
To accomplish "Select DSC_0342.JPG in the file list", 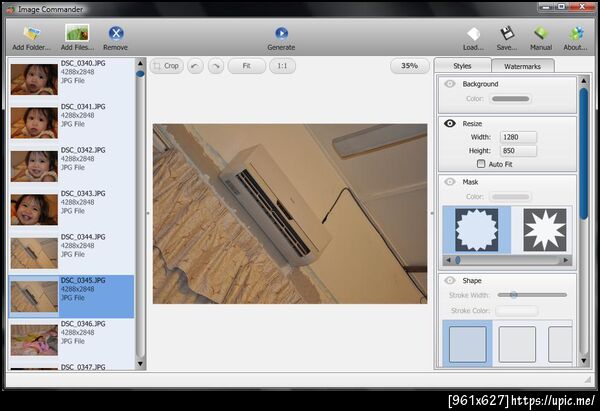I will [x=72, y=165].
